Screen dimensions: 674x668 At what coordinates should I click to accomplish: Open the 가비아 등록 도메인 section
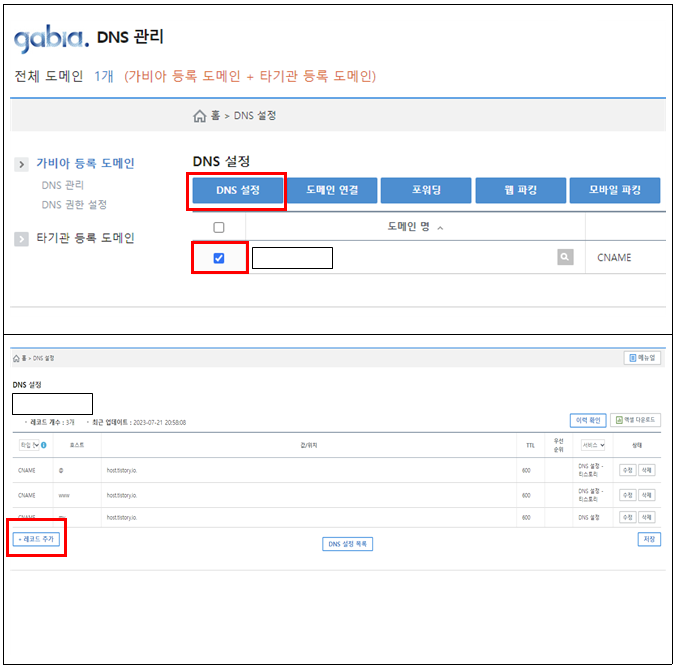pos(85,163)
